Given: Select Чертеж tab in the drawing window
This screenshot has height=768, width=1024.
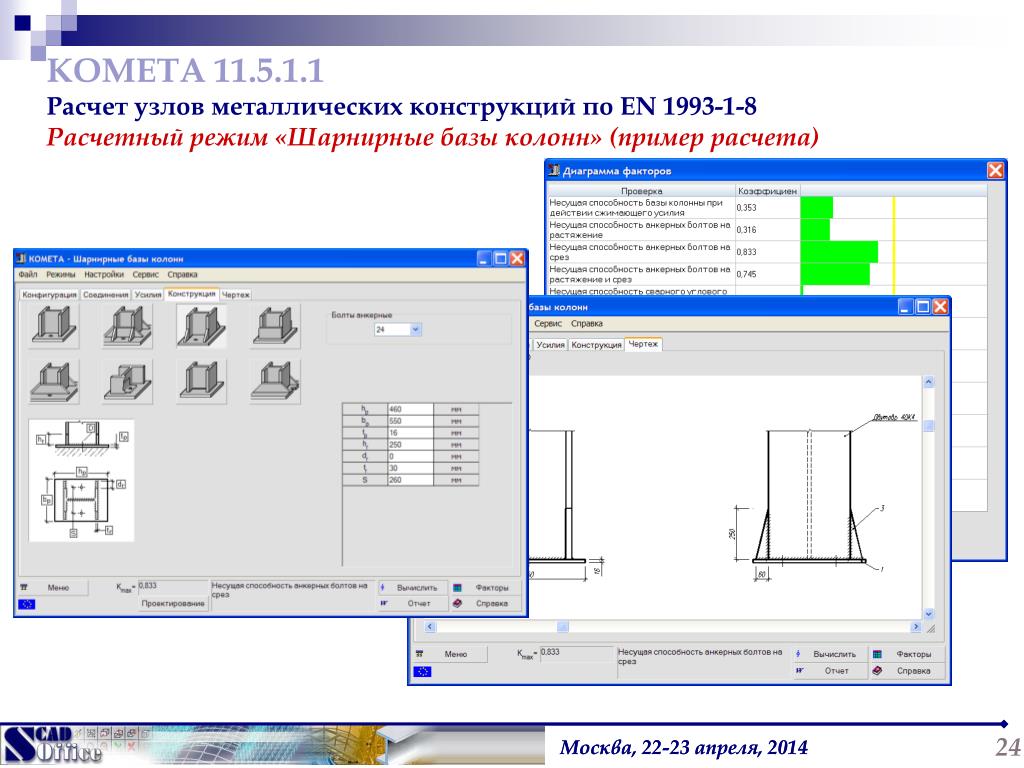Looking at the screenshot, I should click(x=643, y=344).
